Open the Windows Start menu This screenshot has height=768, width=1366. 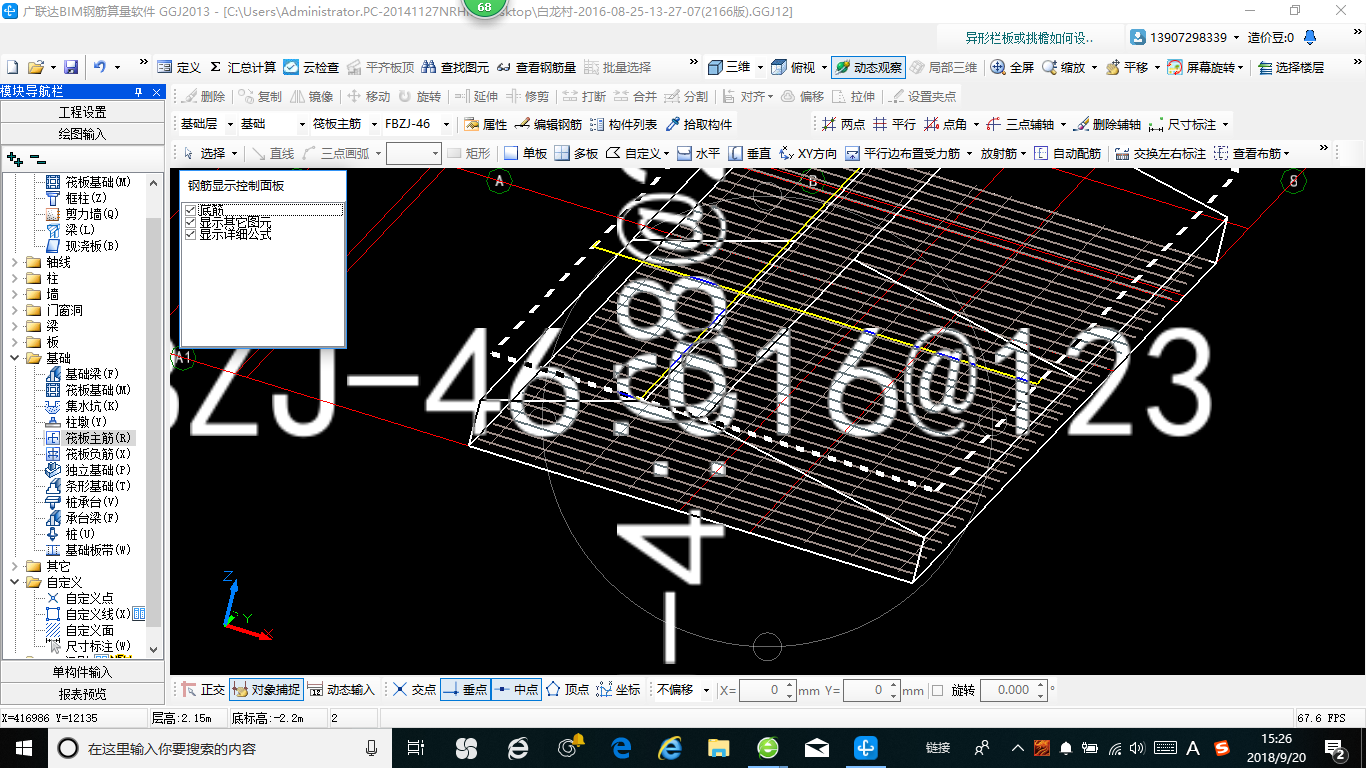coord(22,748)
